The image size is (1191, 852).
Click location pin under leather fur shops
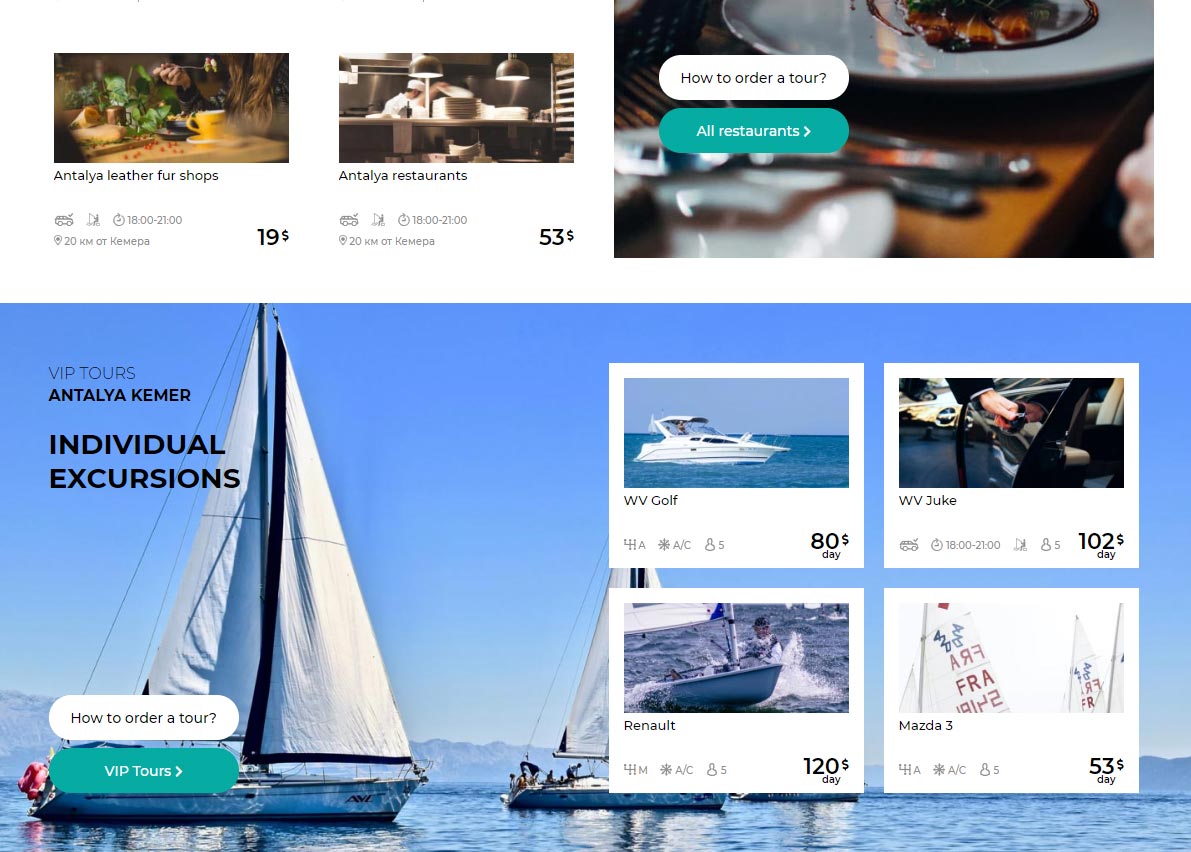coord(58,241)
